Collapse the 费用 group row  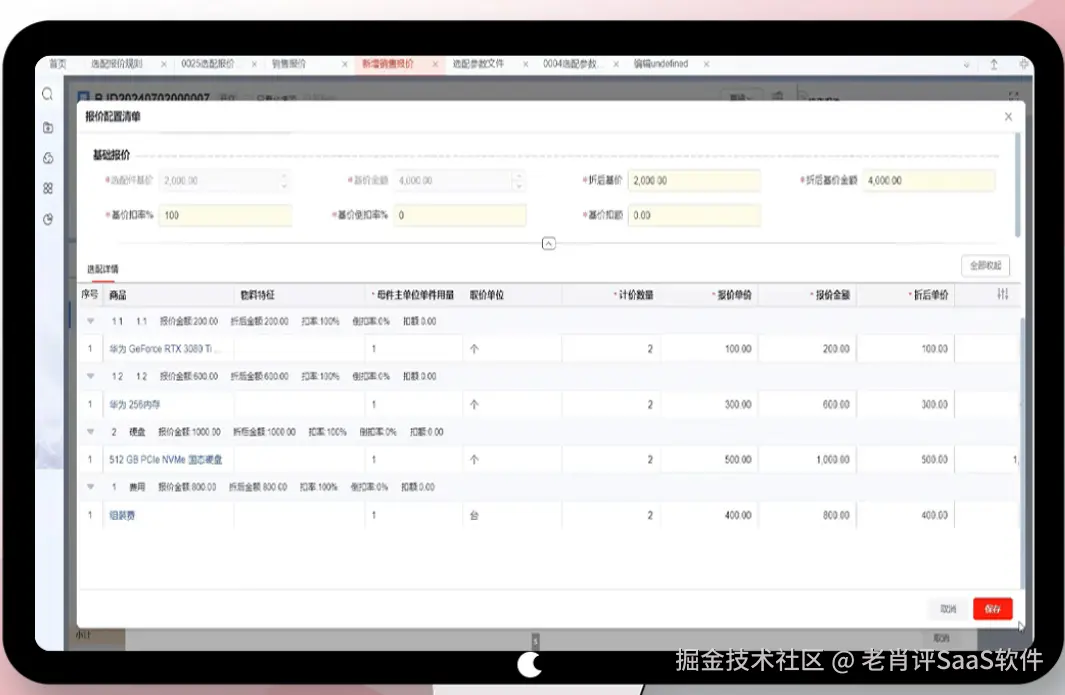pyautogui.click(x=90, y=486)
